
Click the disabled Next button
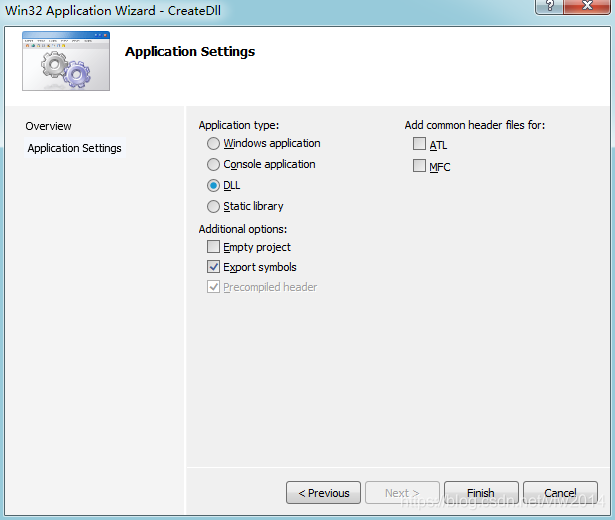coord(402,493)
